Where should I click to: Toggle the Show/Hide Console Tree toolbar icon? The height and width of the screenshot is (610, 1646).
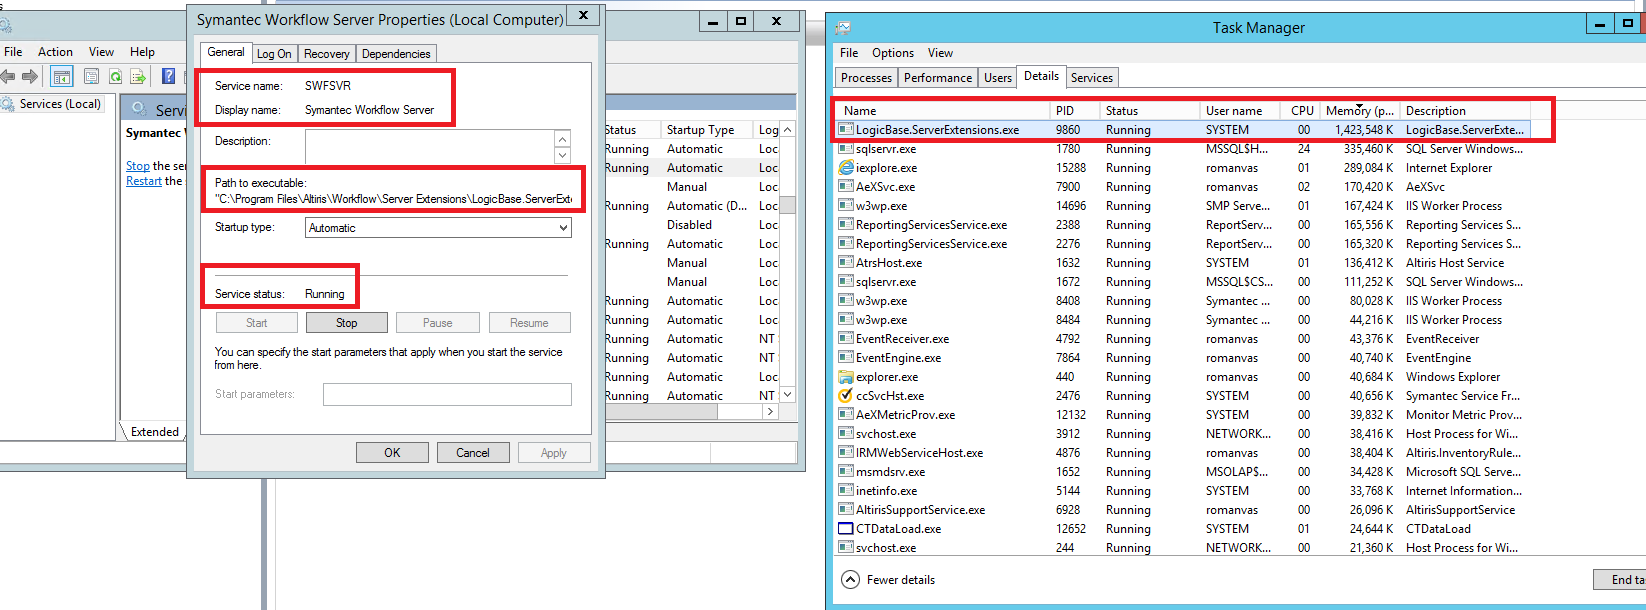click(62, 77)
